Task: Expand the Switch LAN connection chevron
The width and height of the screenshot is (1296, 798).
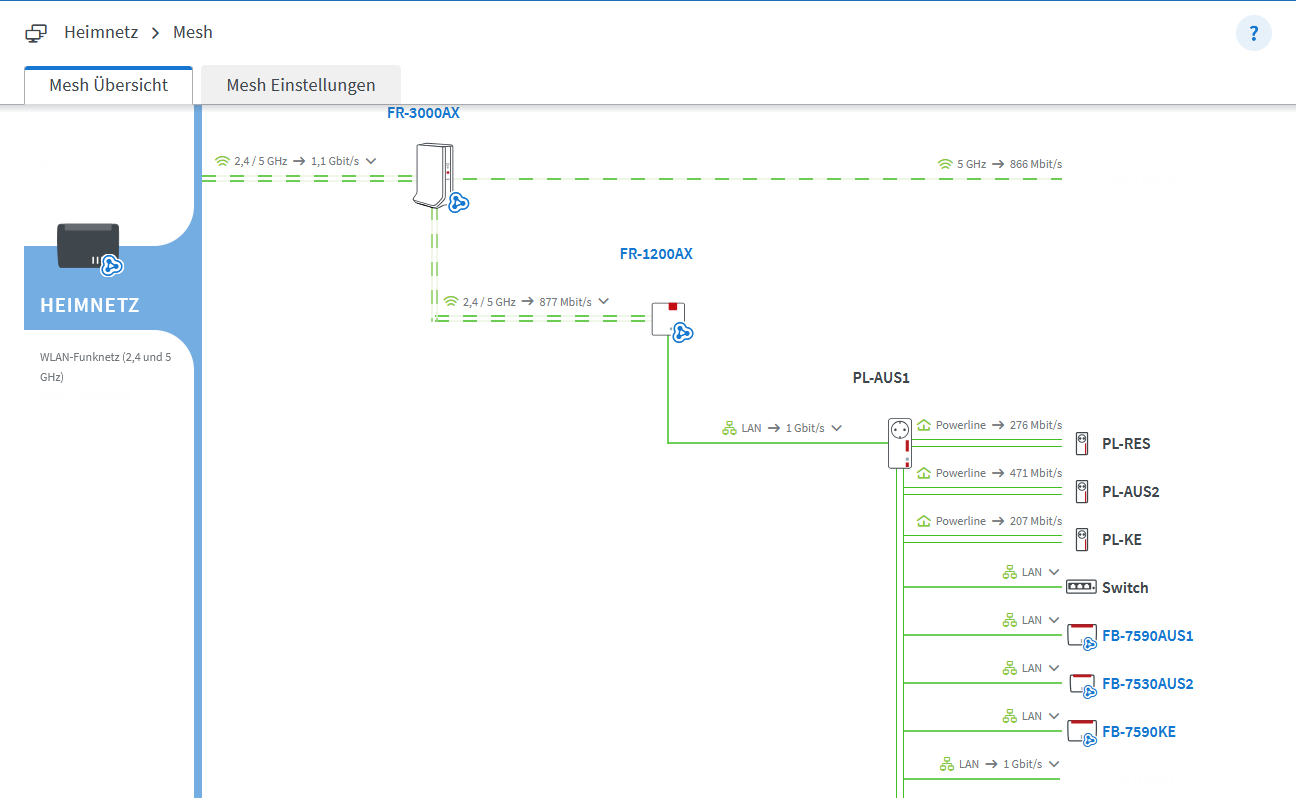Action: pos(1053,572)
